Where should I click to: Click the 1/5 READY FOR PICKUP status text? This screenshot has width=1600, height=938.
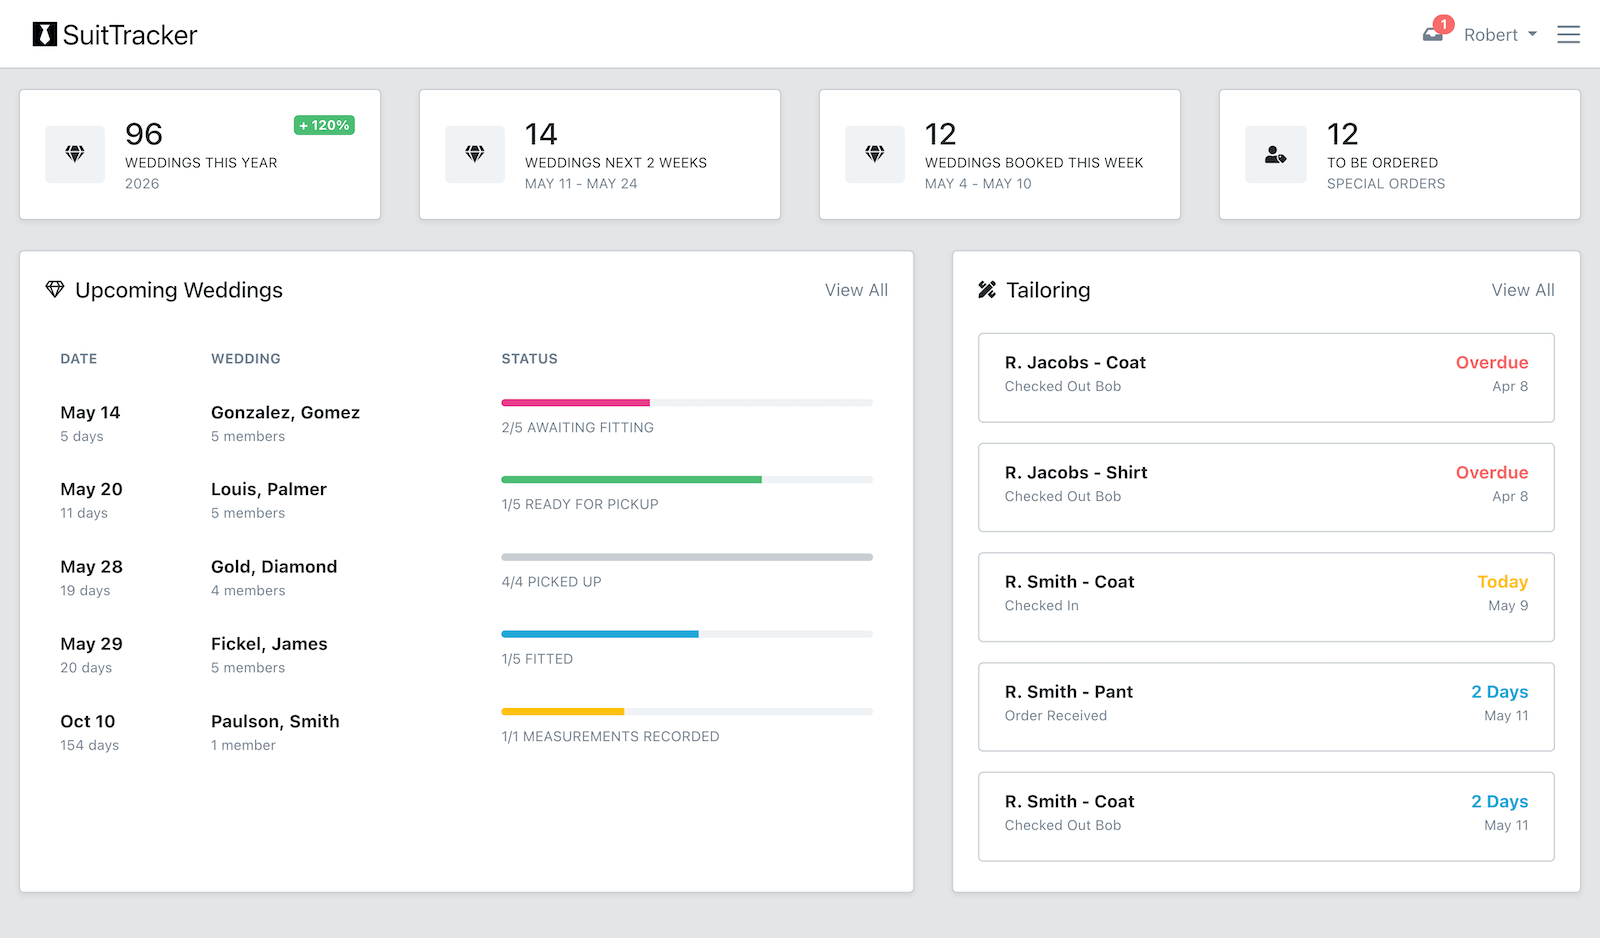tap(580, 504)
